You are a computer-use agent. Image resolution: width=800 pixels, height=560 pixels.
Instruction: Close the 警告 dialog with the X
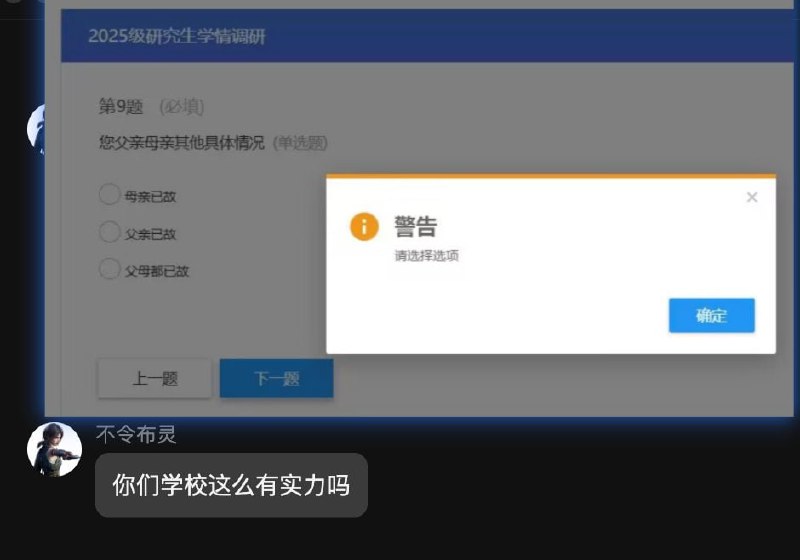click(x=752, y=197)
